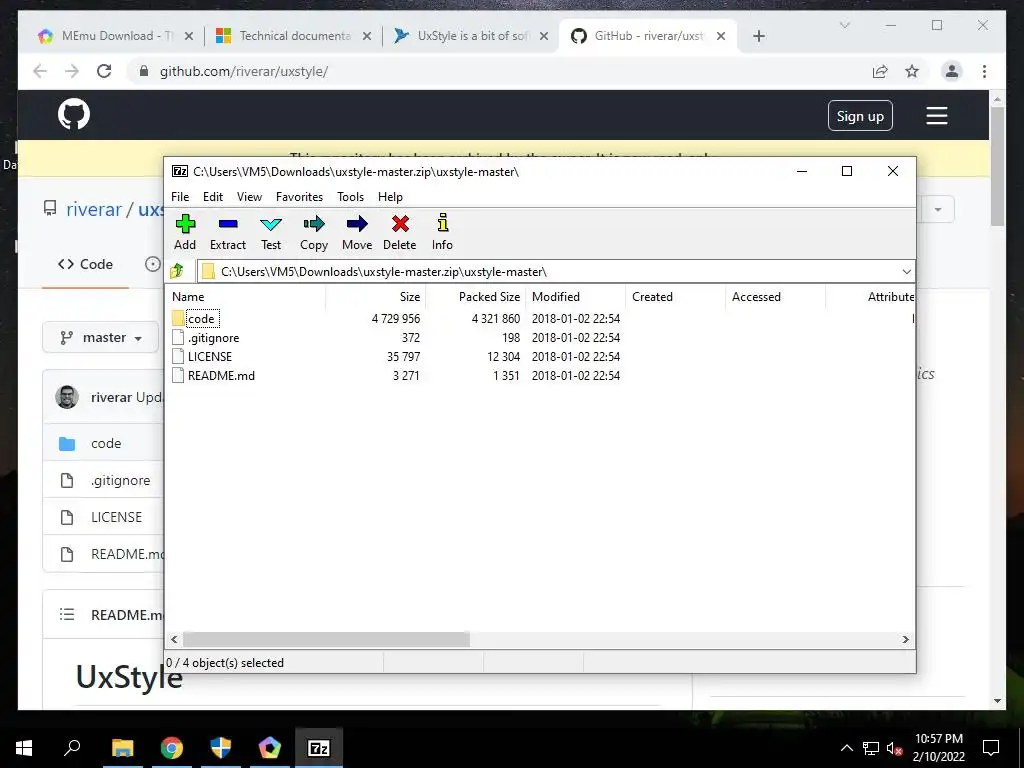
Task: Open the Edit menu in 7-Zip
Action: (213, 197)
